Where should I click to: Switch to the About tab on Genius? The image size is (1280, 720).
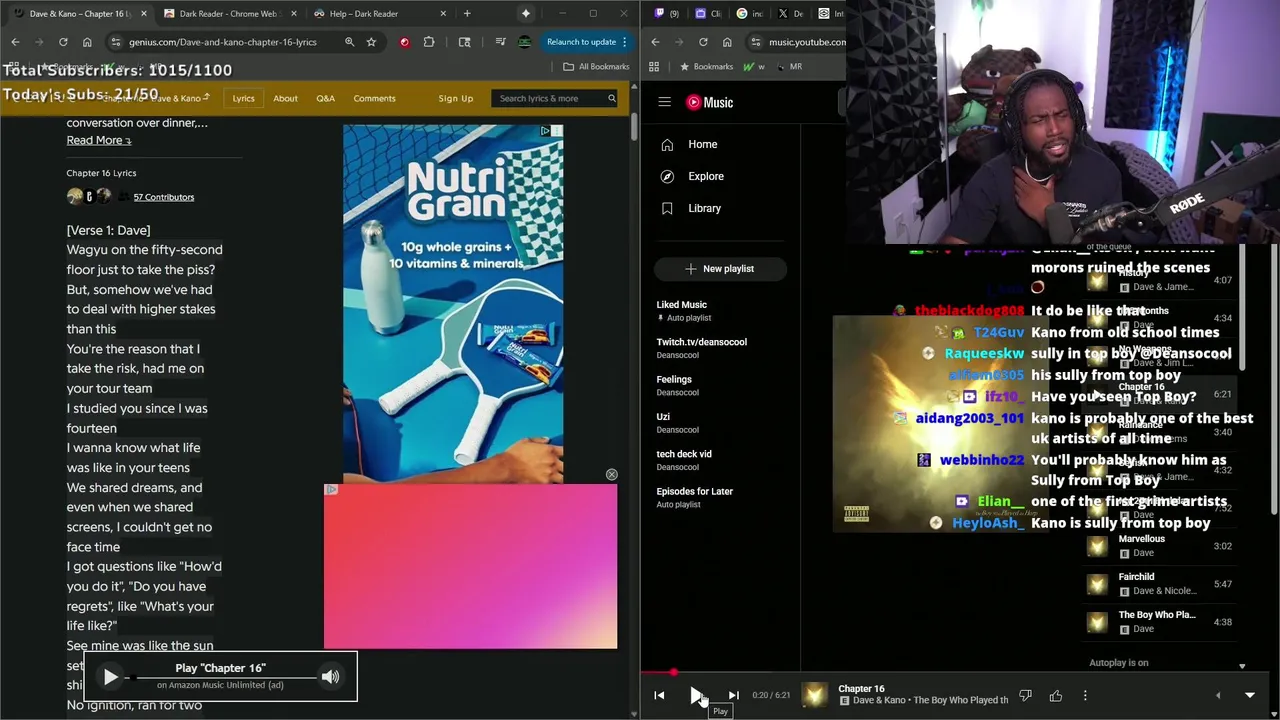(285, 98)
